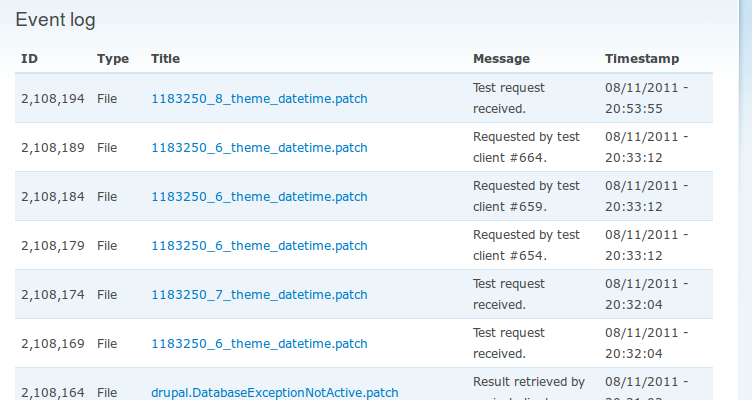Image resolution: width=752 pixels, height=400 pixels.
Task: Click 'File' type in row 2,108,184
Action: click(x=107, y=197)
